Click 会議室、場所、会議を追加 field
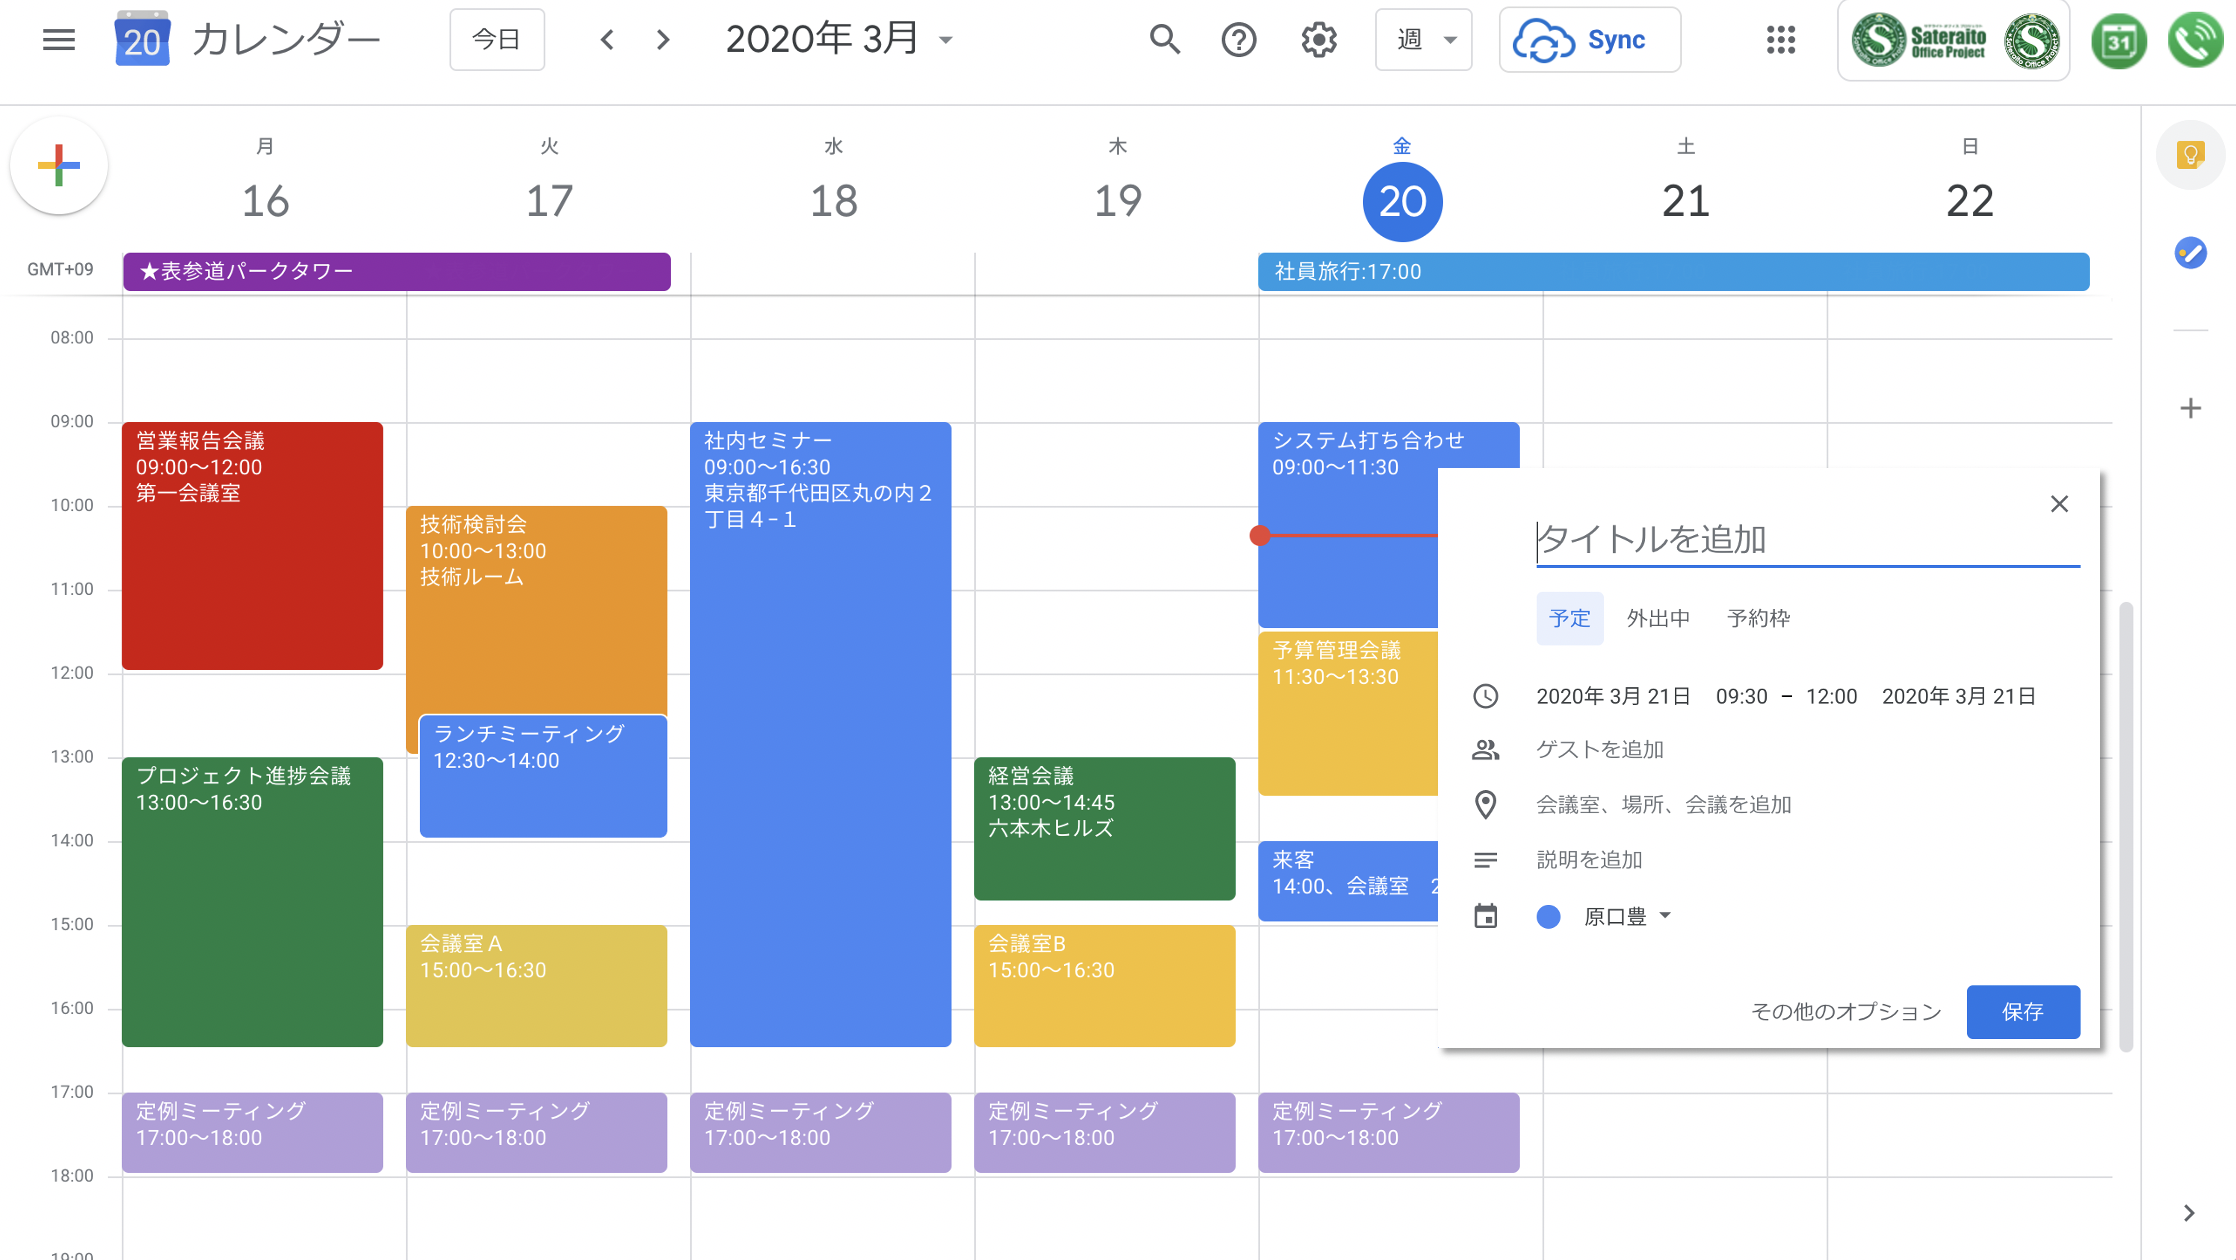The width and height of the screenshot is (2236, 1260). (x=1664, y=804)
